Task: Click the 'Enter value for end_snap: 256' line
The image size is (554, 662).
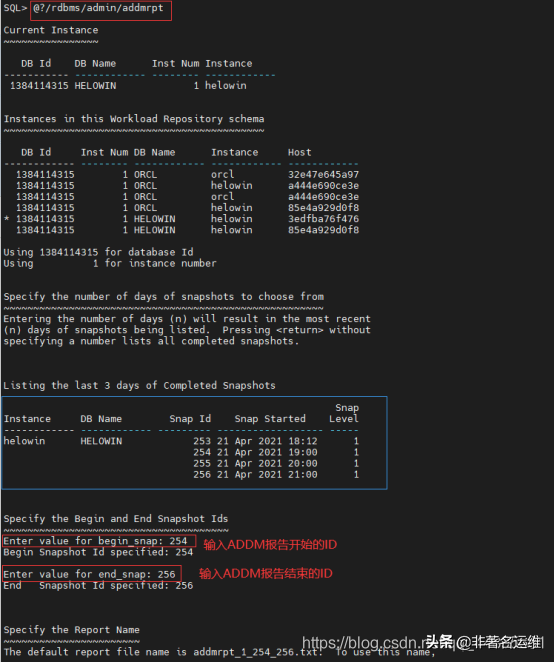Action: (x=89, y=575)
